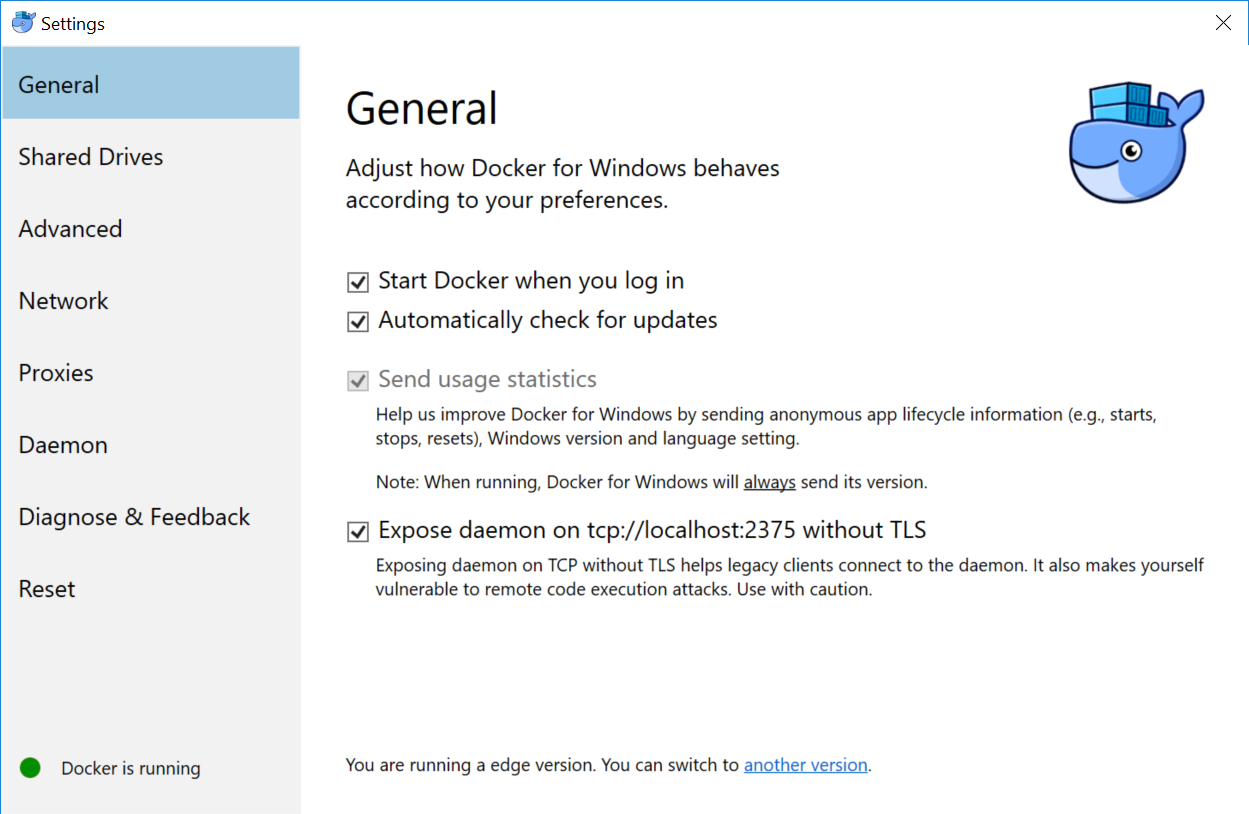Screen dimensions: 1249x814
Task: Toggle Automatically check for updates
Action: pos(357,321)
